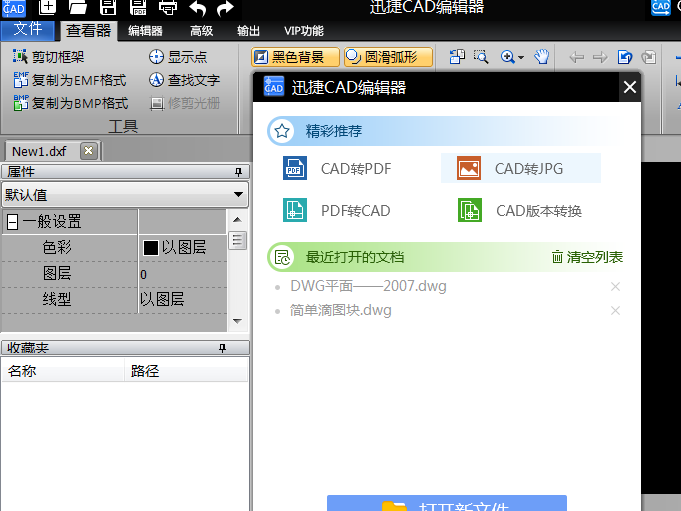Click the blue rotate view icon

click(625, 57)
